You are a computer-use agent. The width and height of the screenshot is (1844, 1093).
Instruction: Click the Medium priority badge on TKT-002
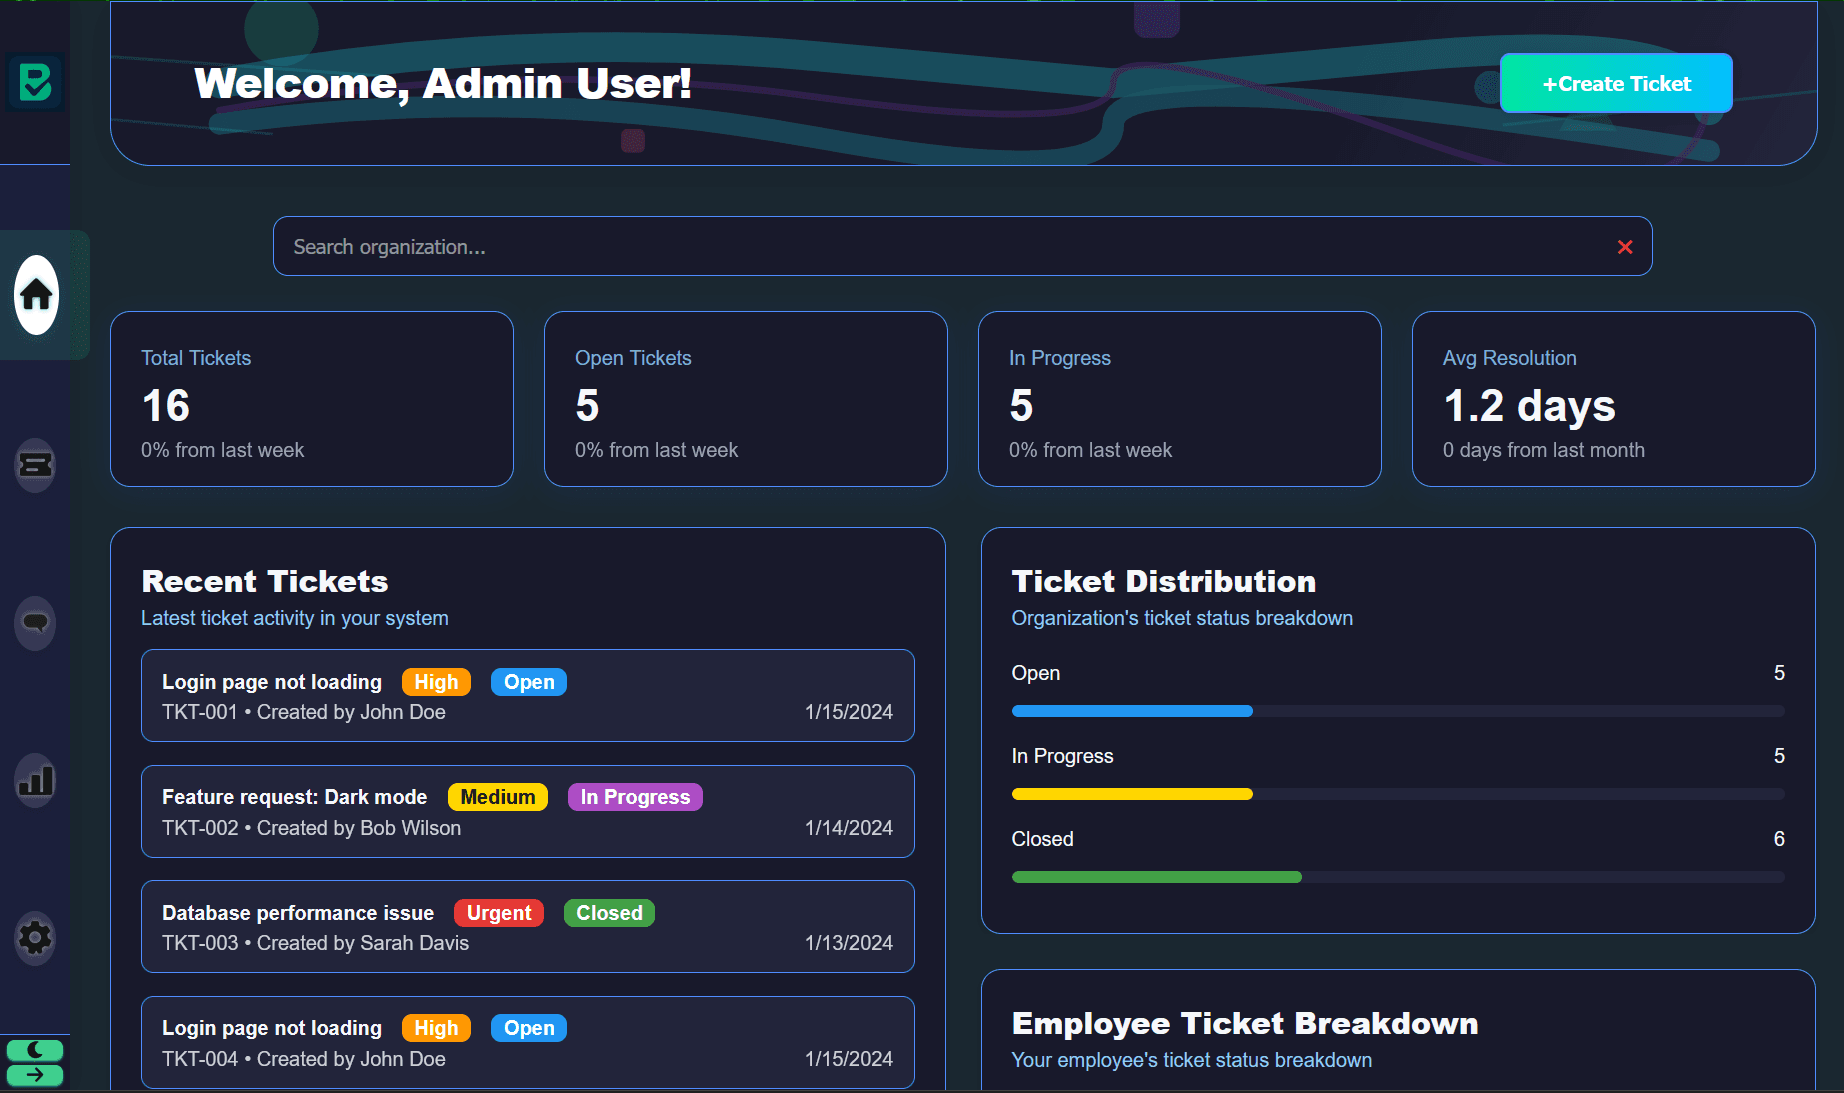[498, 797]
